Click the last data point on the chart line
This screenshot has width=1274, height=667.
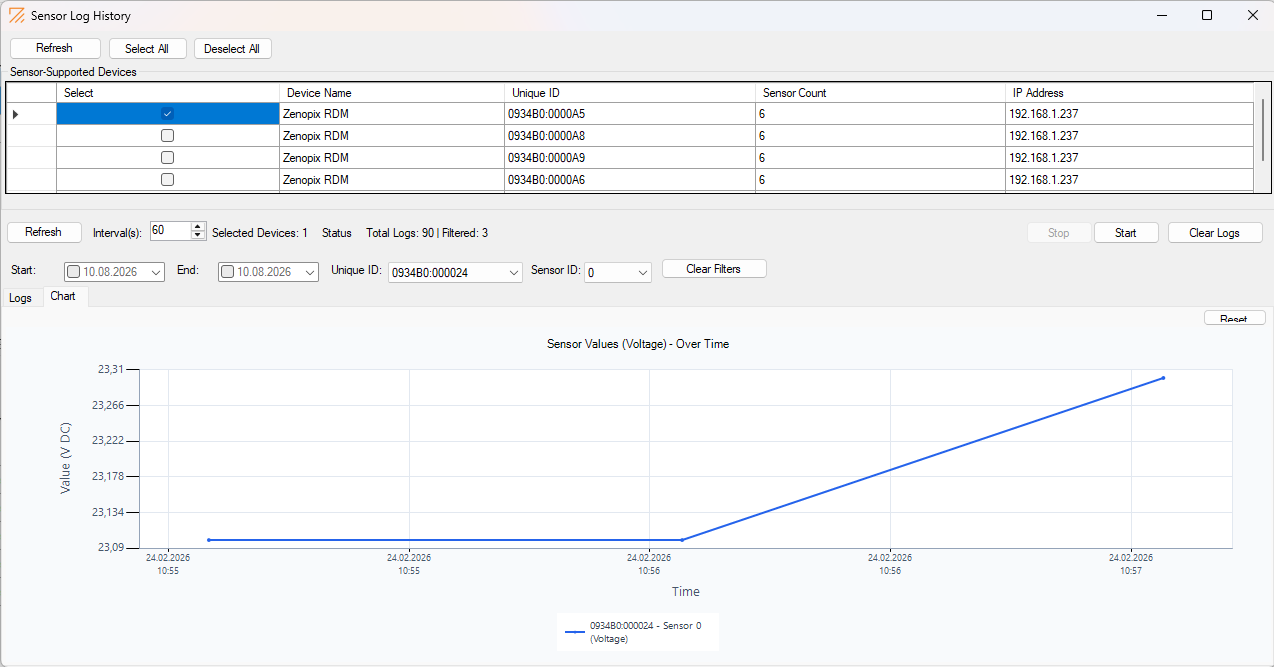(1163, 378)
